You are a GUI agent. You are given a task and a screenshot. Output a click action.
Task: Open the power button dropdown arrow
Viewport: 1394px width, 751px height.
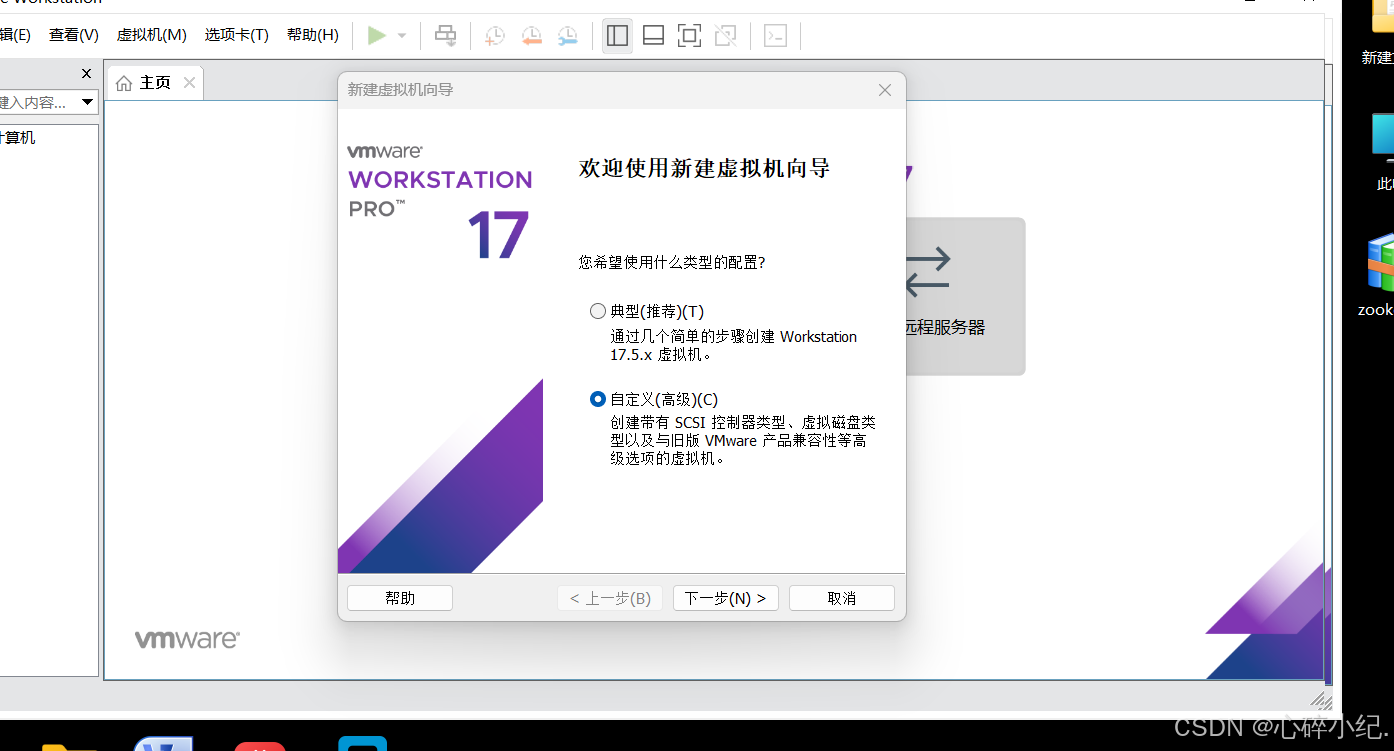pyautogui.click(x=401, y=35)
